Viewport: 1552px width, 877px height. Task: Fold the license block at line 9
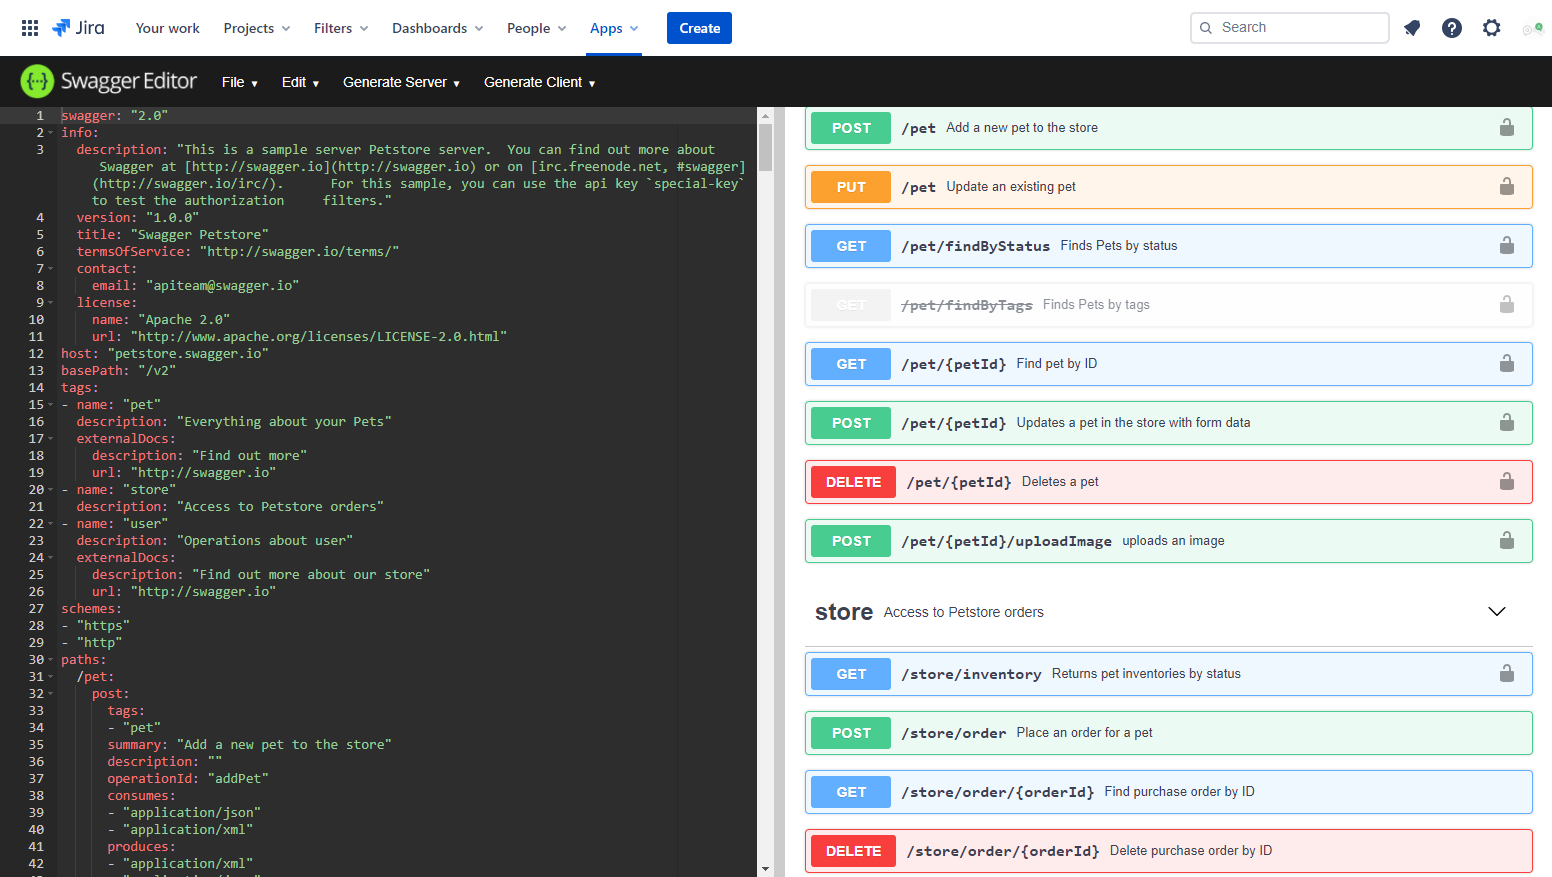51,303
